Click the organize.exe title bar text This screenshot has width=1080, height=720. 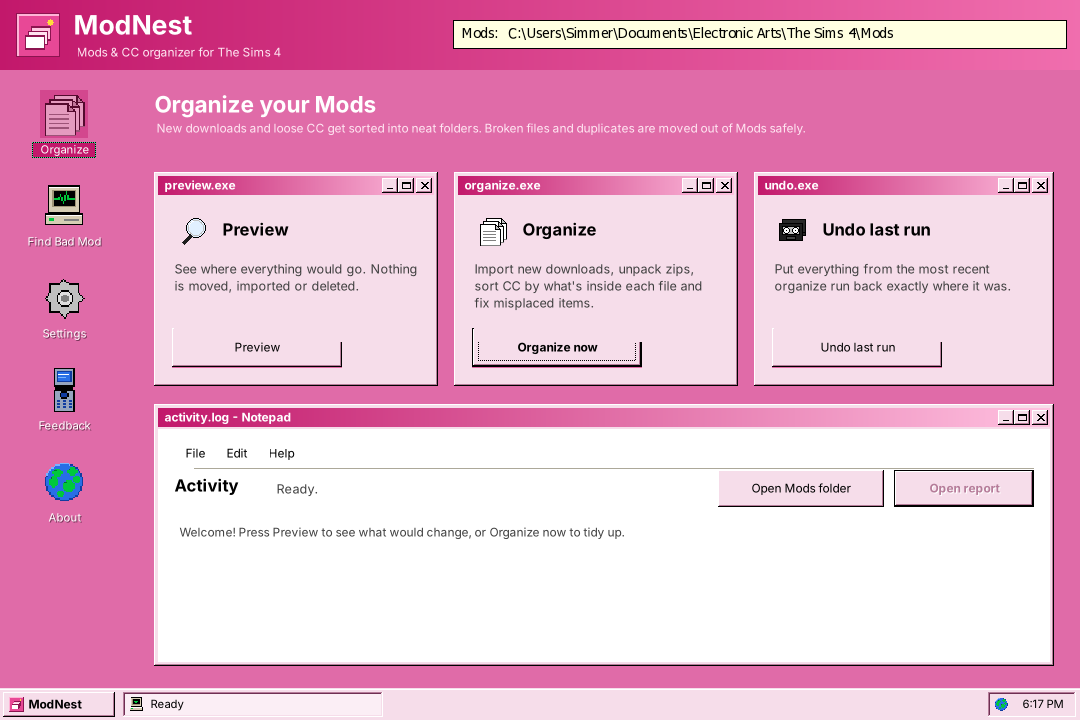coord(502,185)
